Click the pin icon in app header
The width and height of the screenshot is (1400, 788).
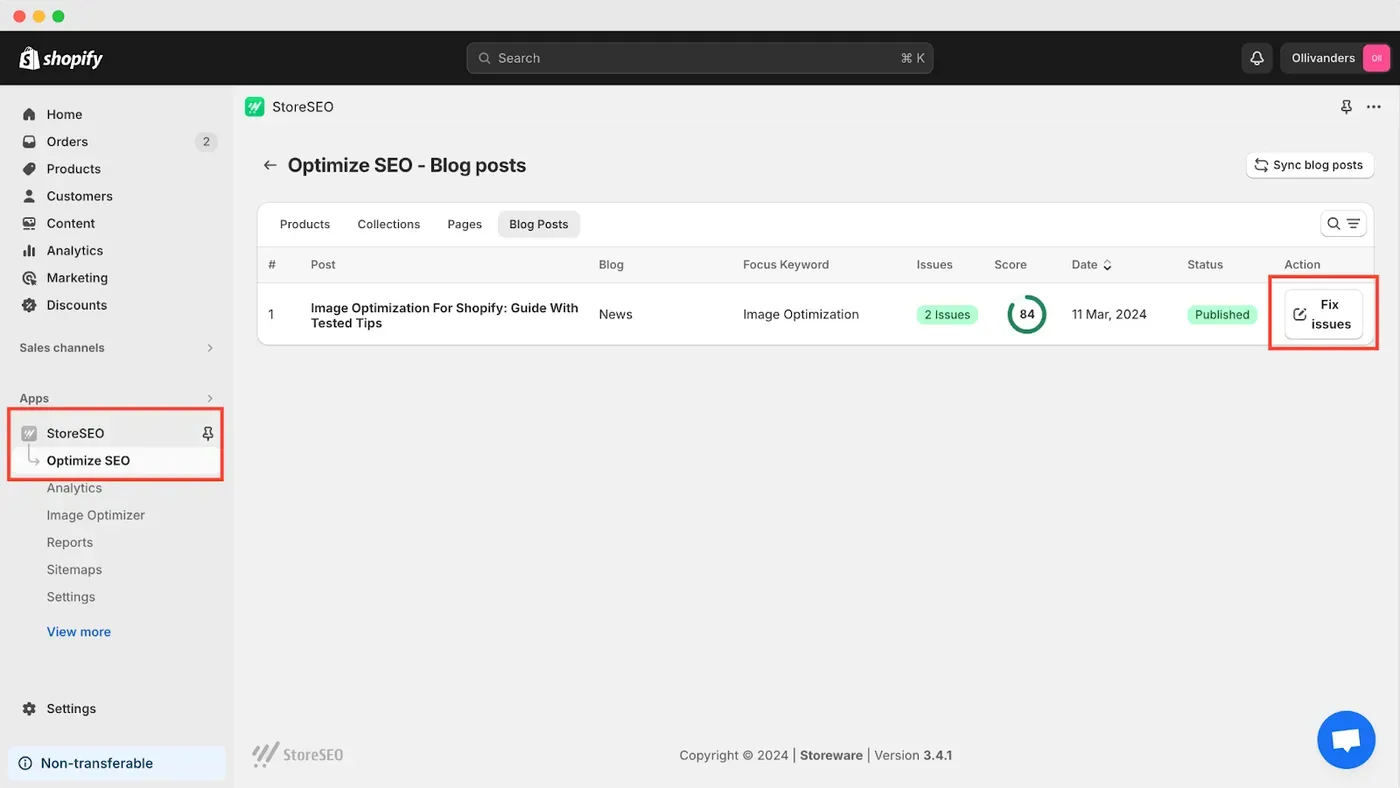1346,107
